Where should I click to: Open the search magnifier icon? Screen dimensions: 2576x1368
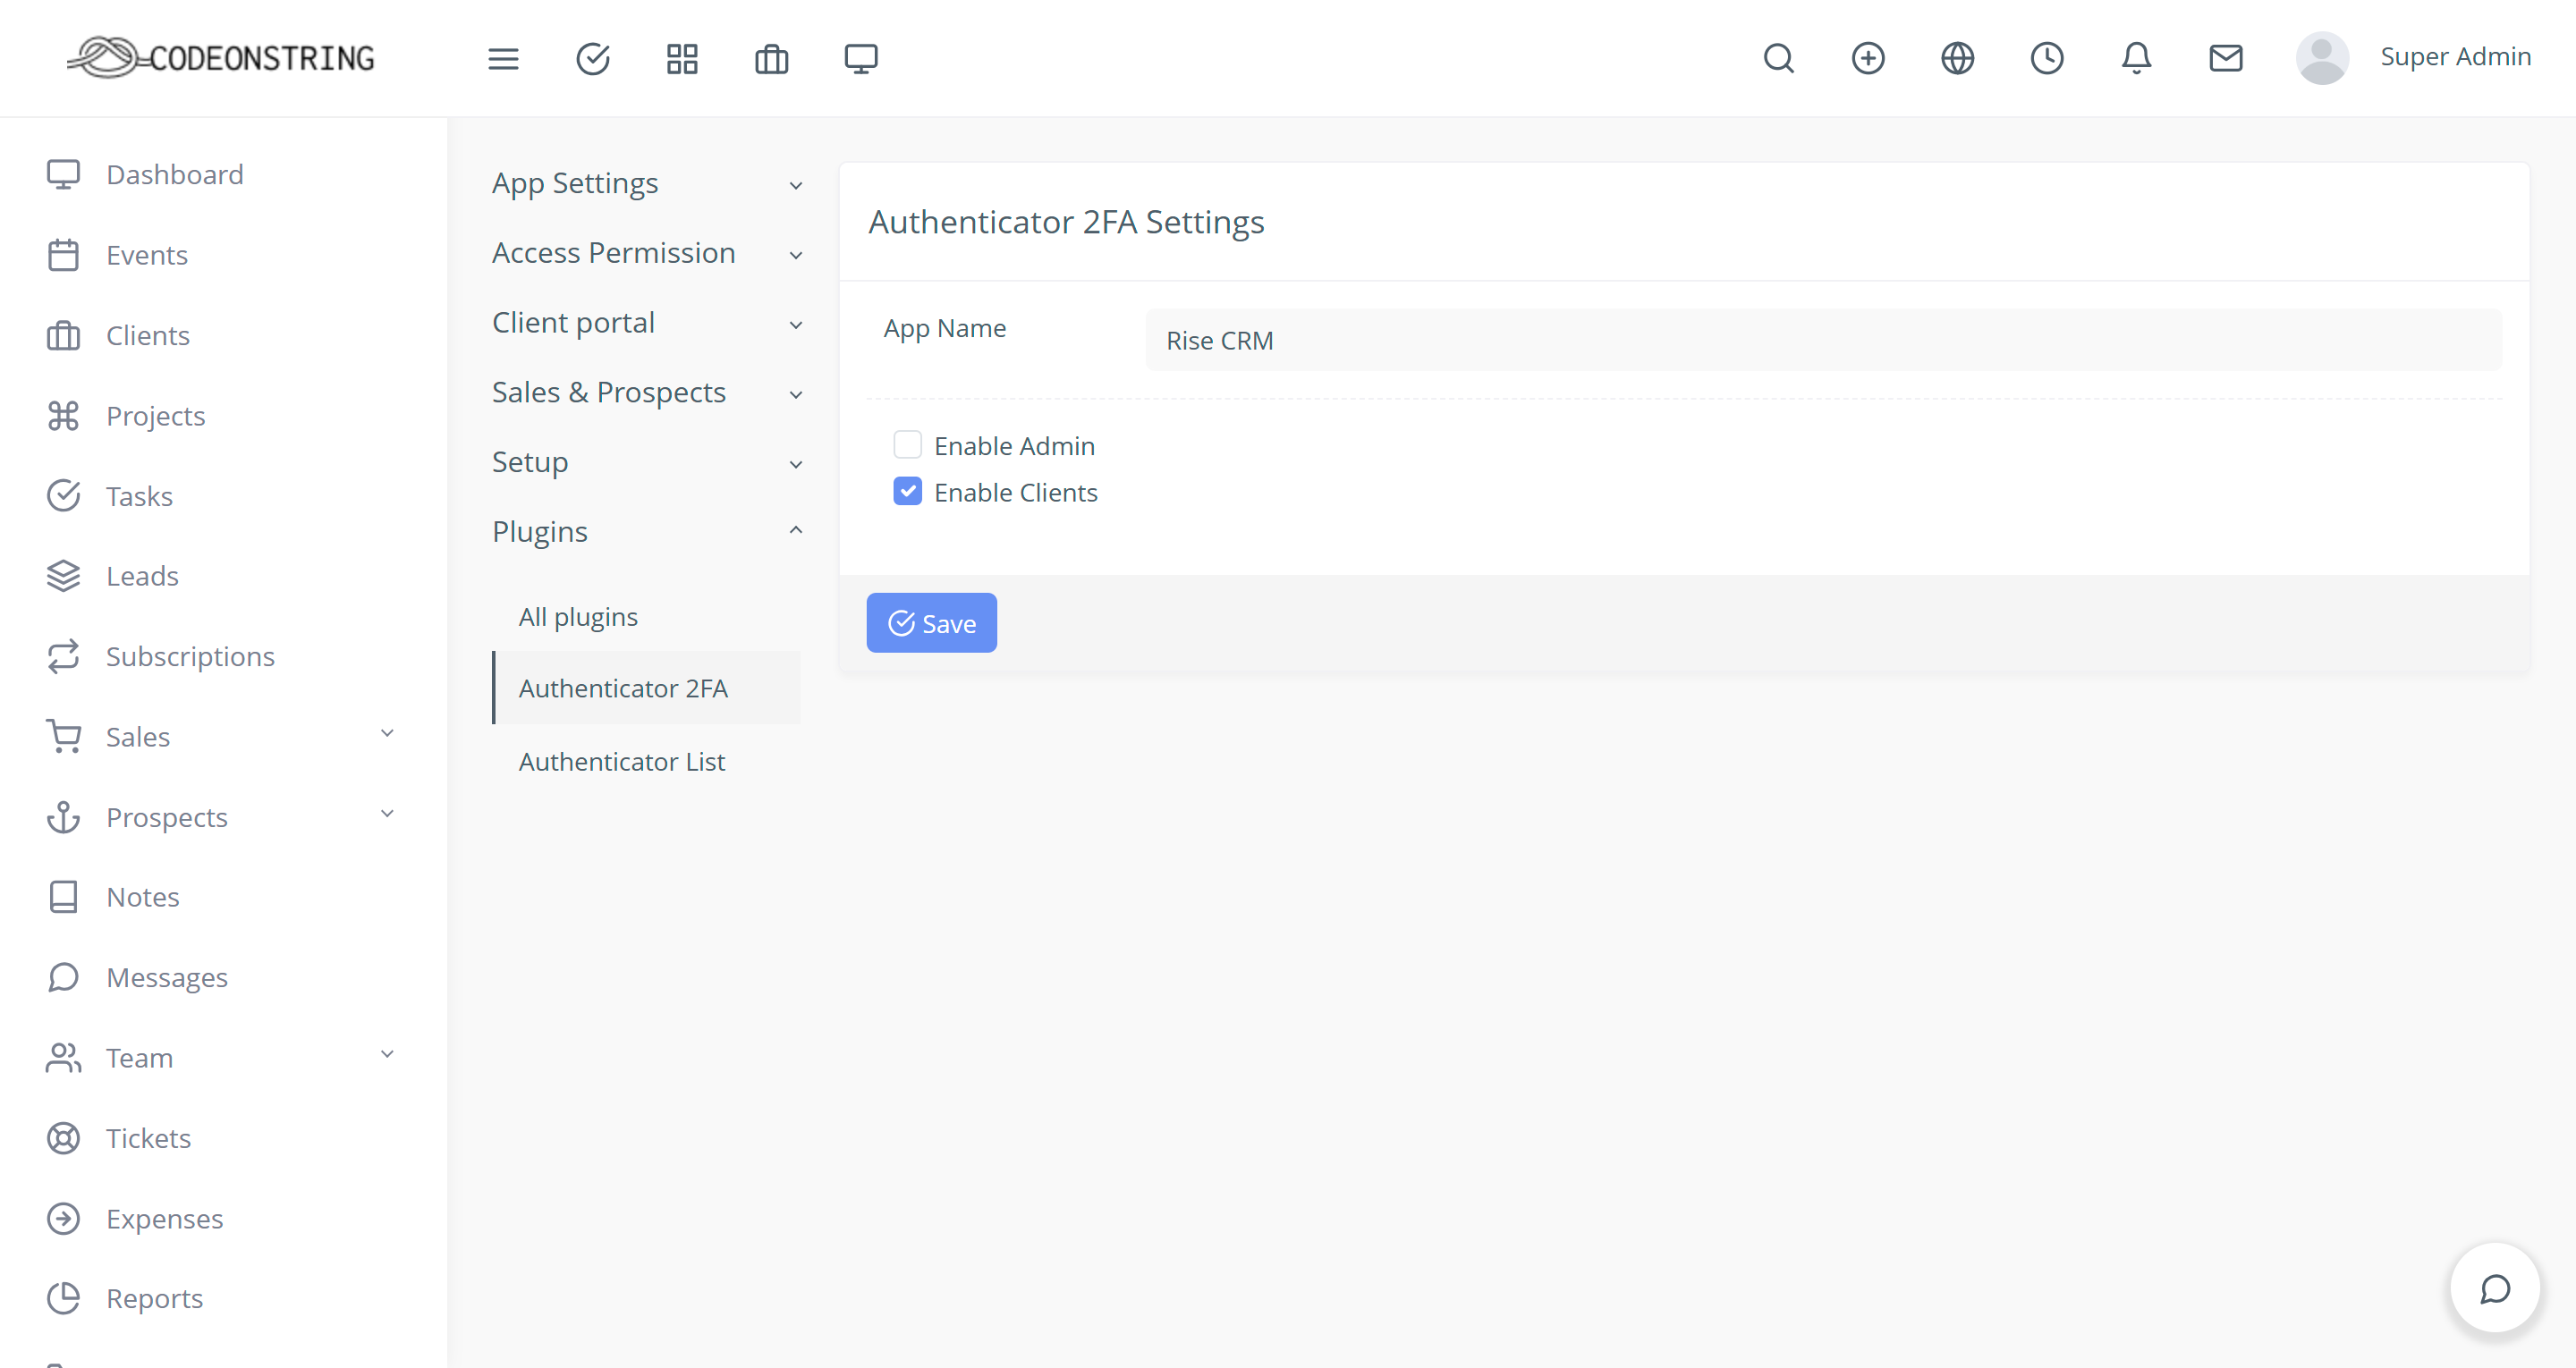(1778, 58)
